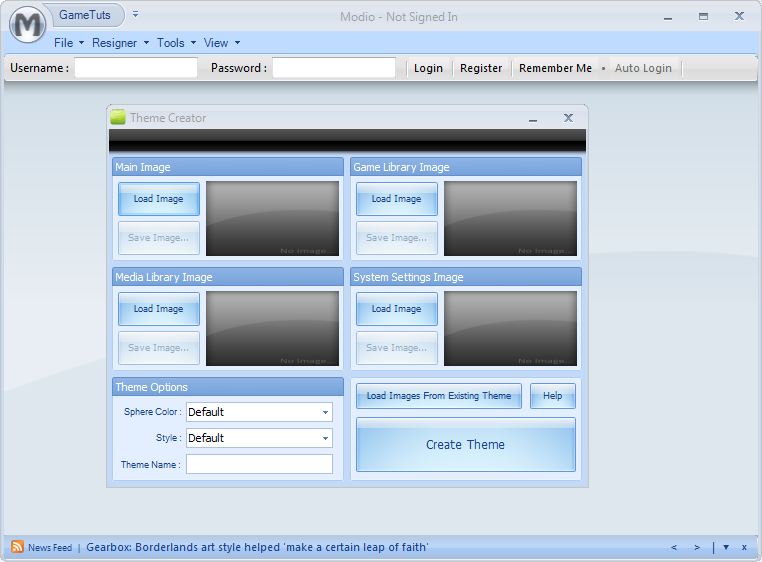762x562 pixels.
Task: Open the quick access toolbar dropdown arrow
Action: click(x=136, y=15)
